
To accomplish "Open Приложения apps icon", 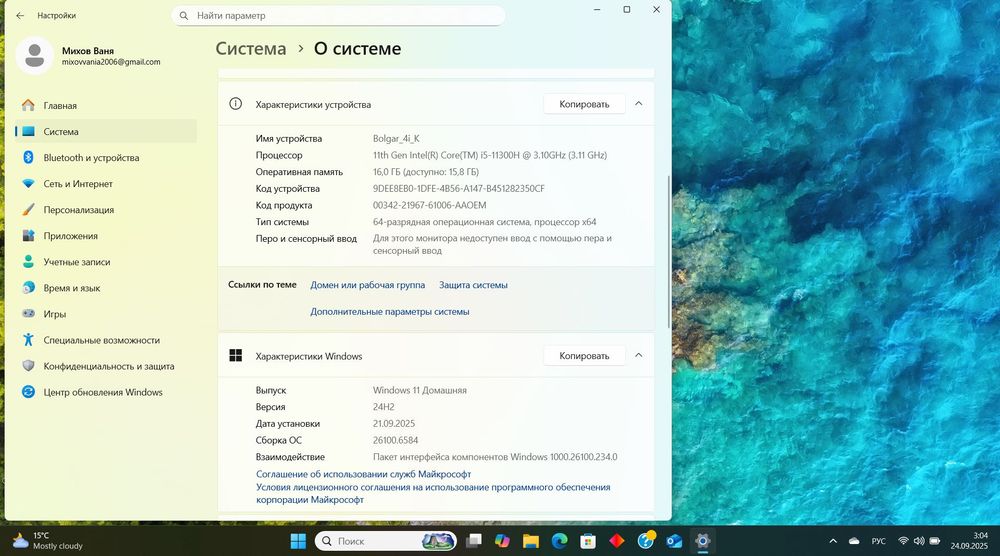I will tap(28, 236).
